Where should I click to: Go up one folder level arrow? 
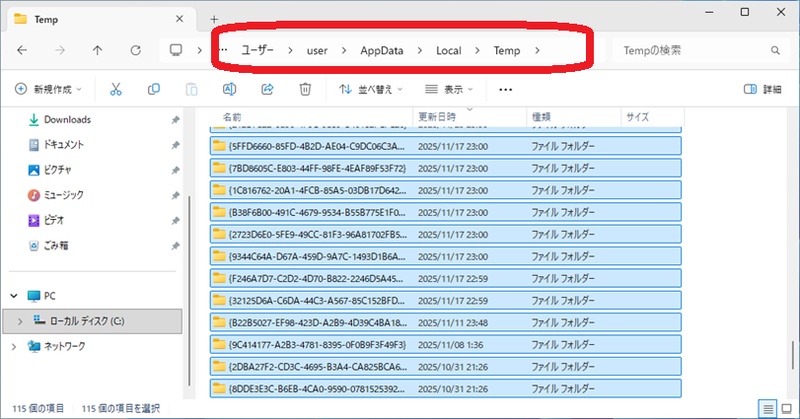[x=97, y=50]
